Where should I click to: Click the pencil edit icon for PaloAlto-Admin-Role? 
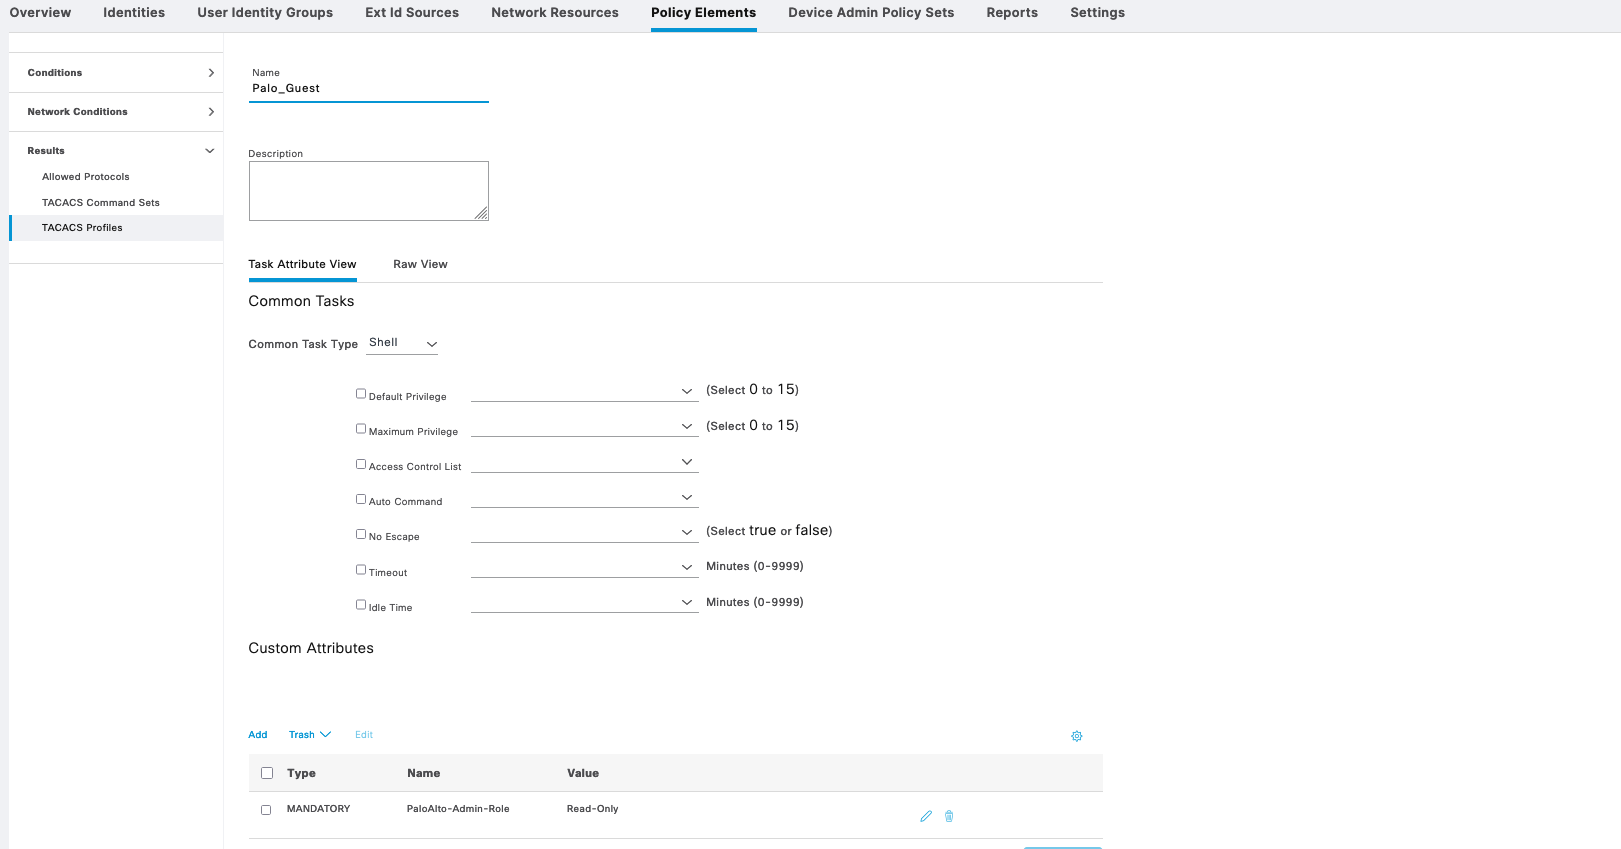pyautogui.click(x=926, y=816)
